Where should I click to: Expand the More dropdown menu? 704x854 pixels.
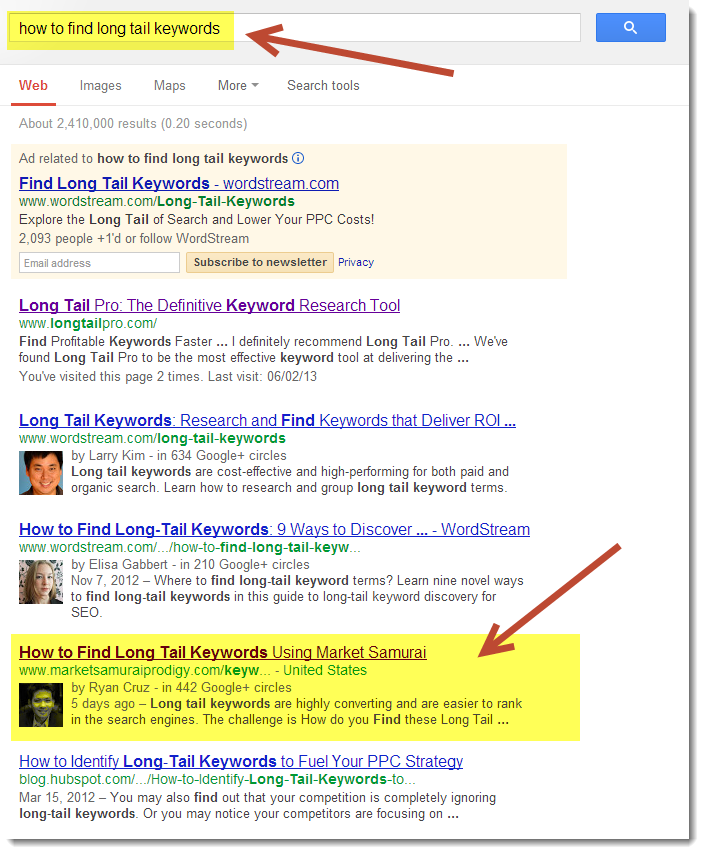pyautogui.click(x=238, y=86)
